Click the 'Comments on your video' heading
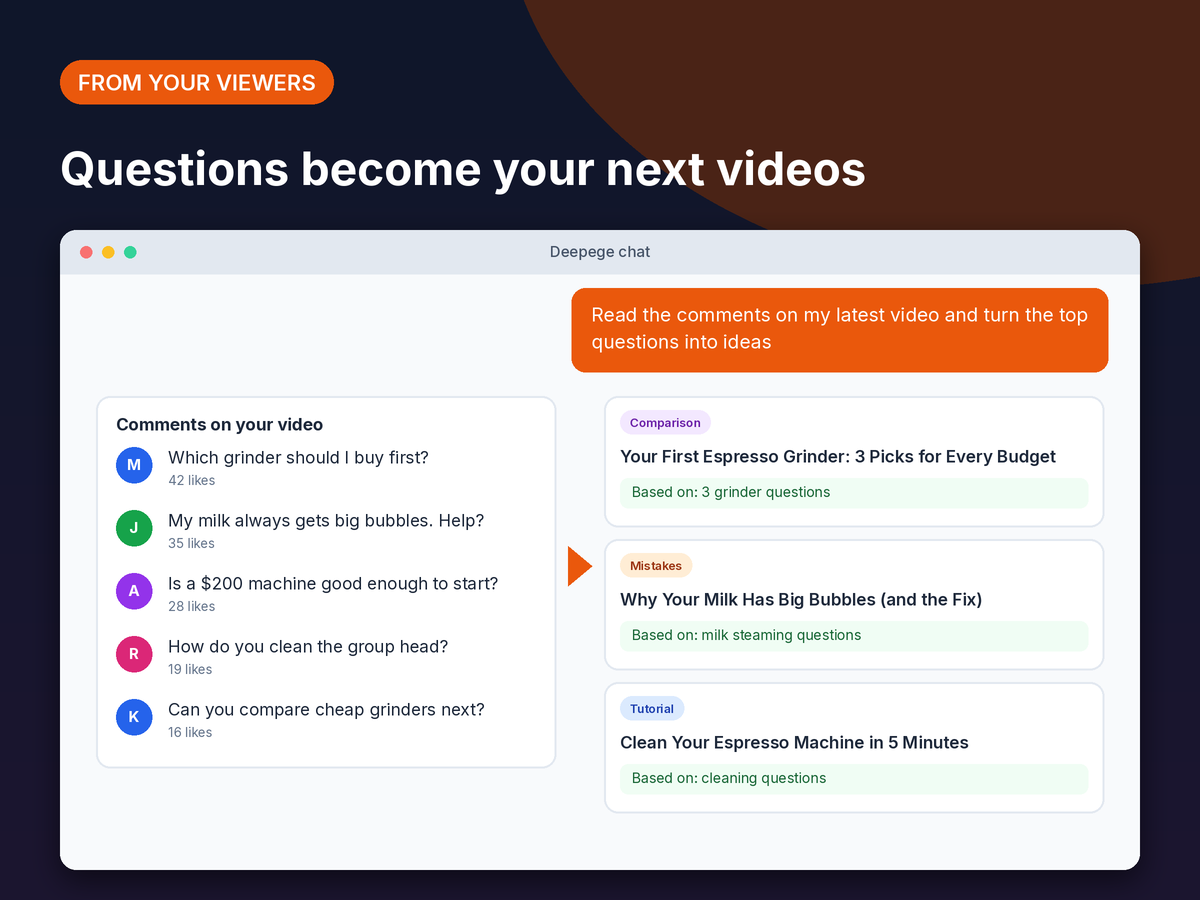The width and height of the screenshot is (1200, 900). point(220,425)
